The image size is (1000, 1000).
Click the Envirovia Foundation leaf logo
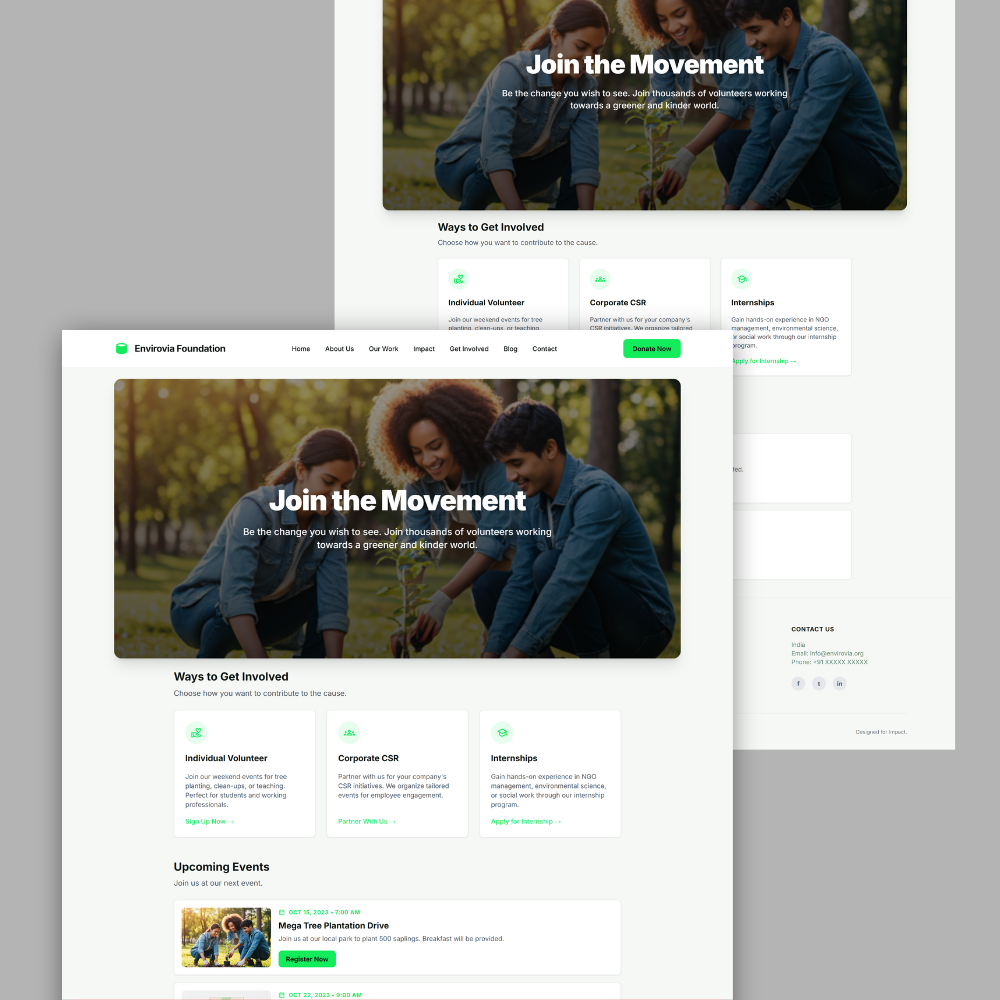tap(121, 348)
